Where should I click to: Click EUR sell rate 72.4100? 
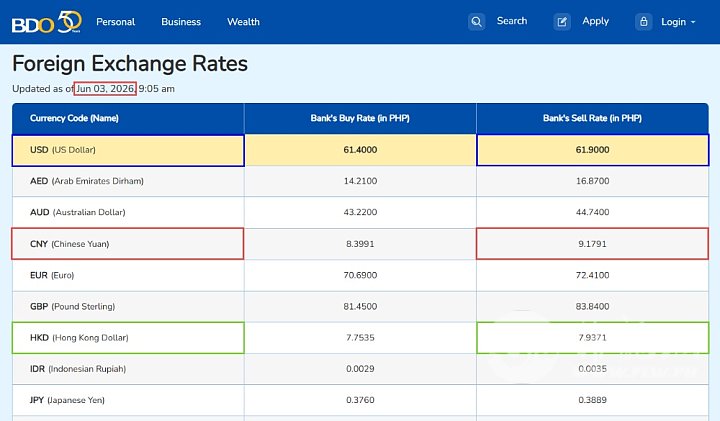(592, 275)
